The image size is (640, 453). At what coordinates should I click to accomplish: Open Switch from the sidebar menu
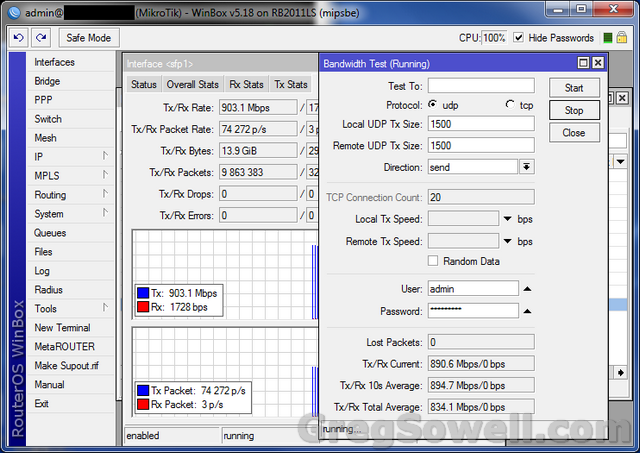pyautogui.click(x=70, y=119)
